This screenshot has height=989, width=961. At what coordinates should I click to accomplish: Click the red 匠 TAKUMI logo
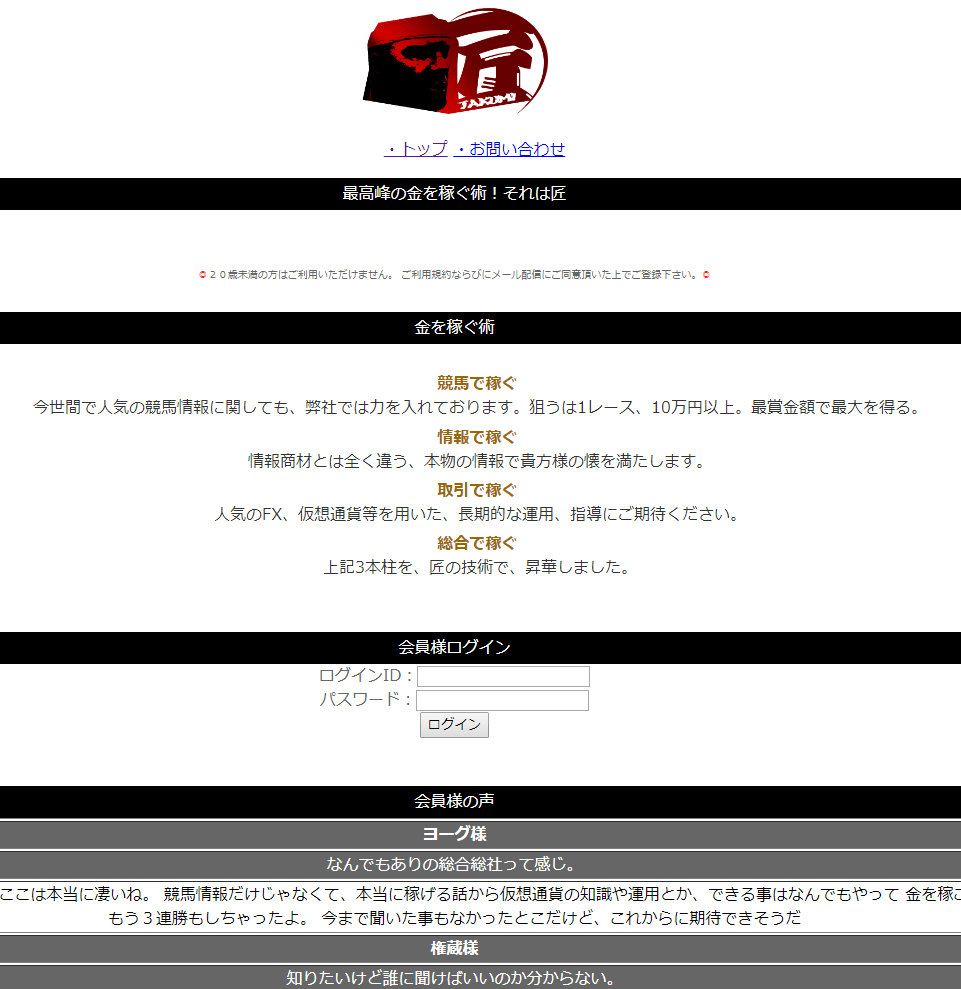click(455, 61)
